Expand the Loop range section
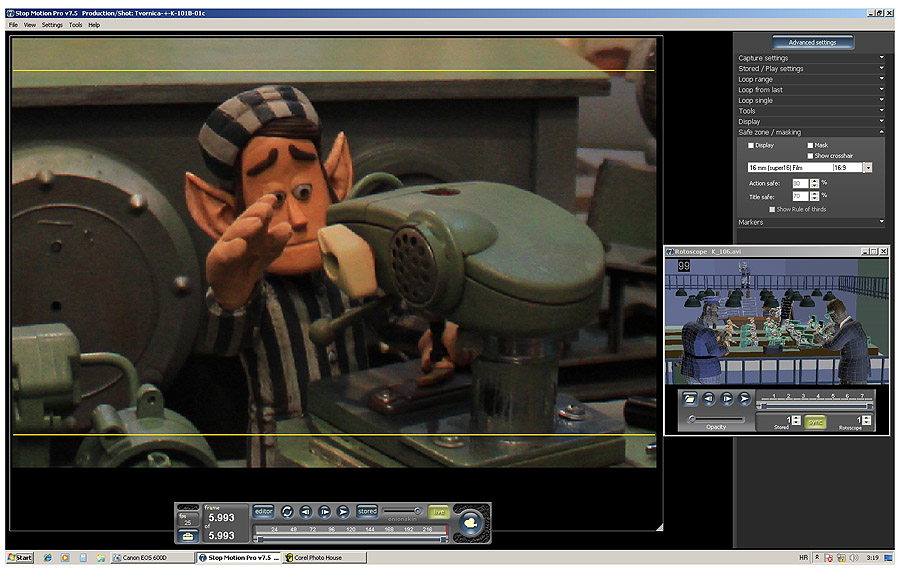This screenshot has width=900, height=572. click(x=810, y=79)
